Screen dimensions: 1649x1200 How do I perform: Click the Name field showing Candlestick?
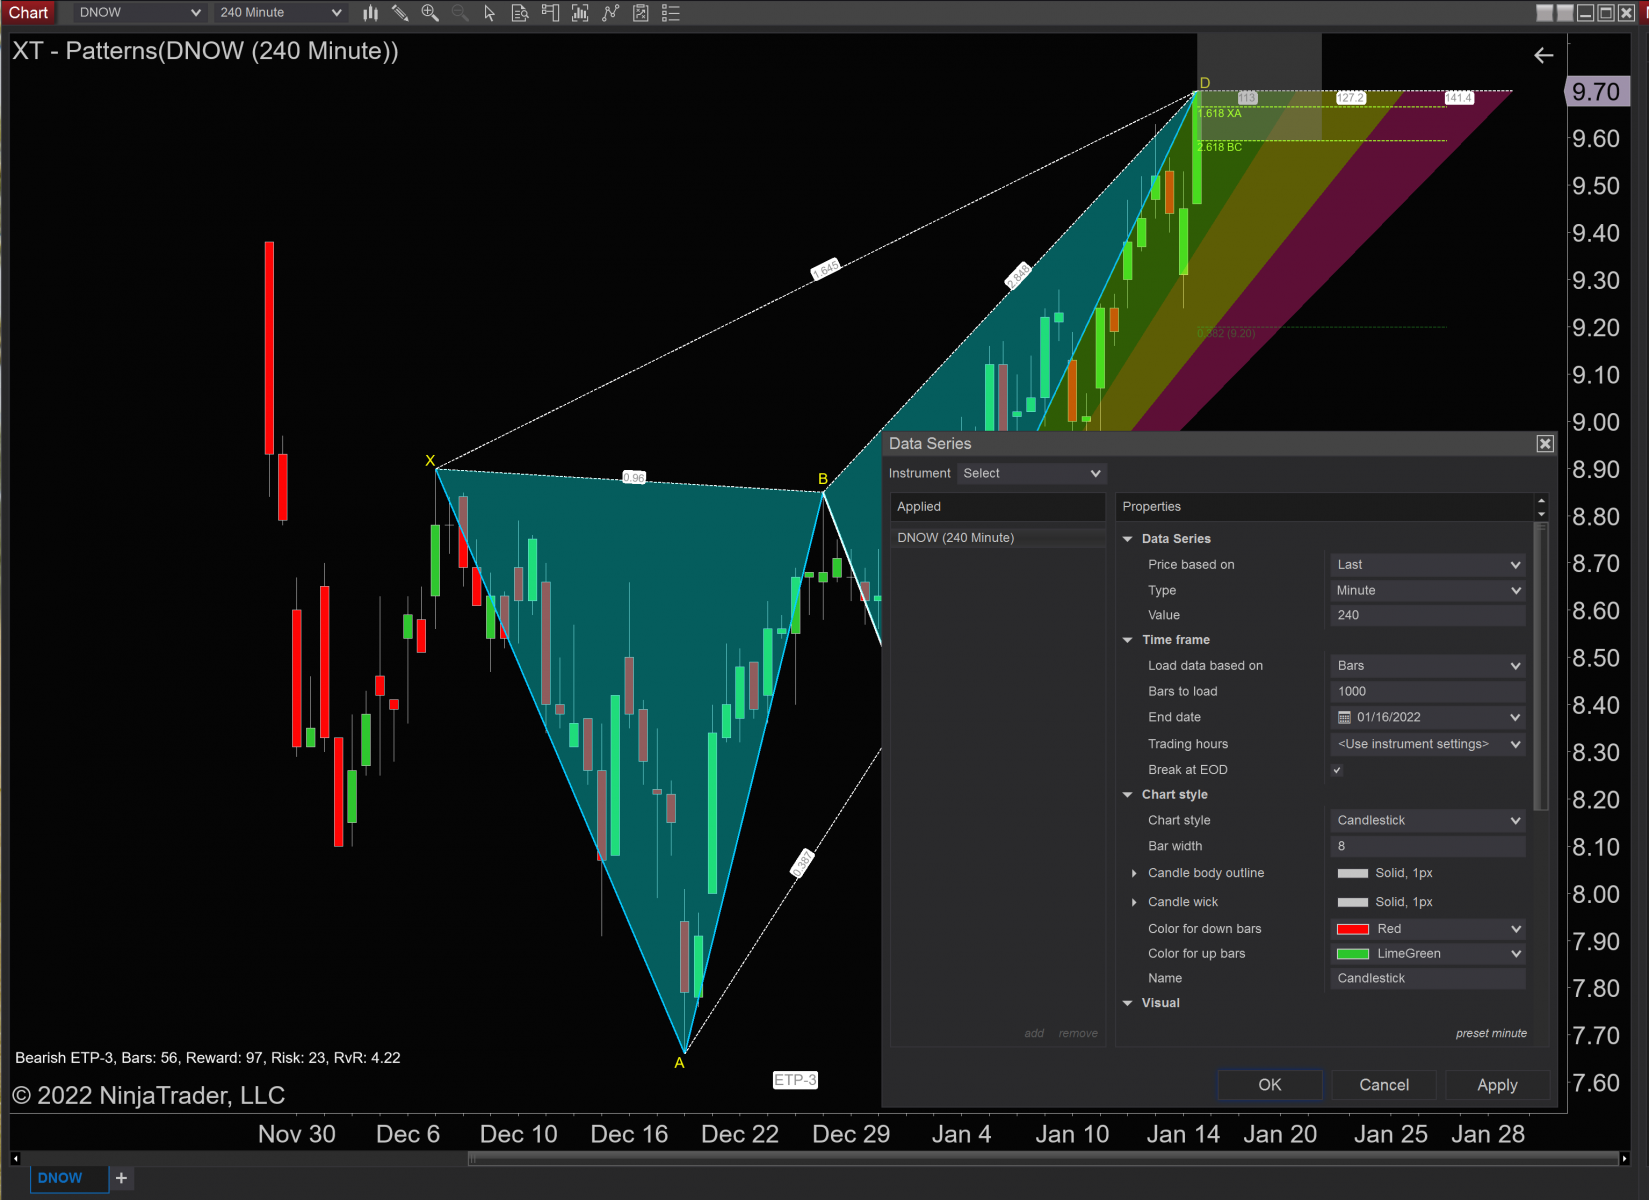click(x=1428, y=979)
